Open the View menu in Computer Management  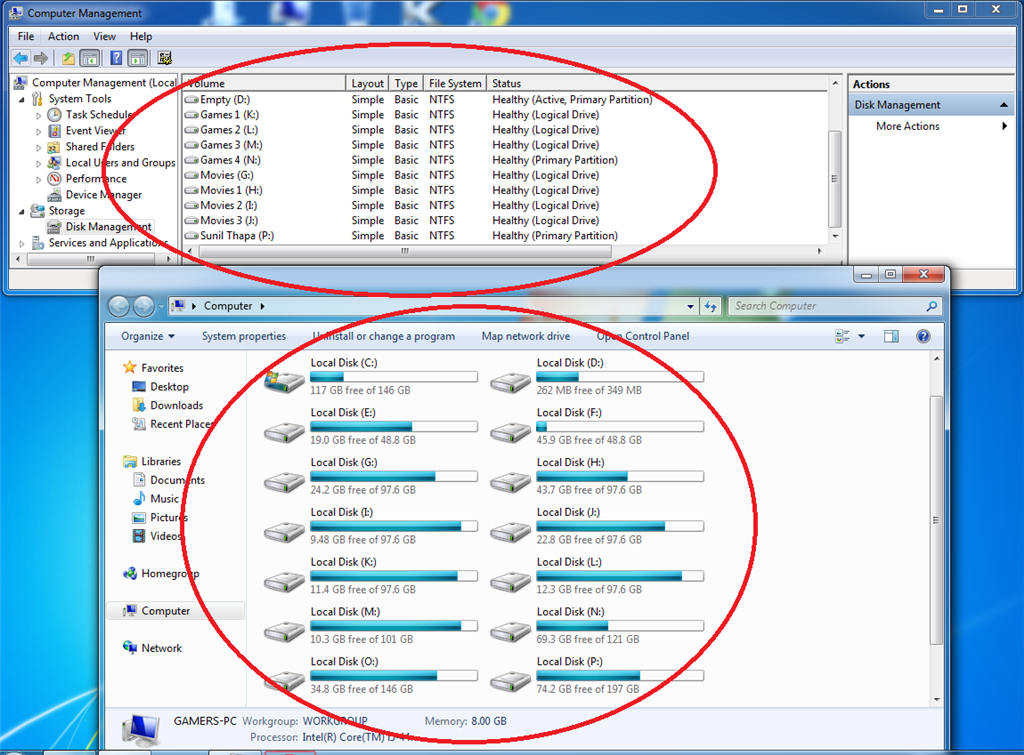point(104,36)
